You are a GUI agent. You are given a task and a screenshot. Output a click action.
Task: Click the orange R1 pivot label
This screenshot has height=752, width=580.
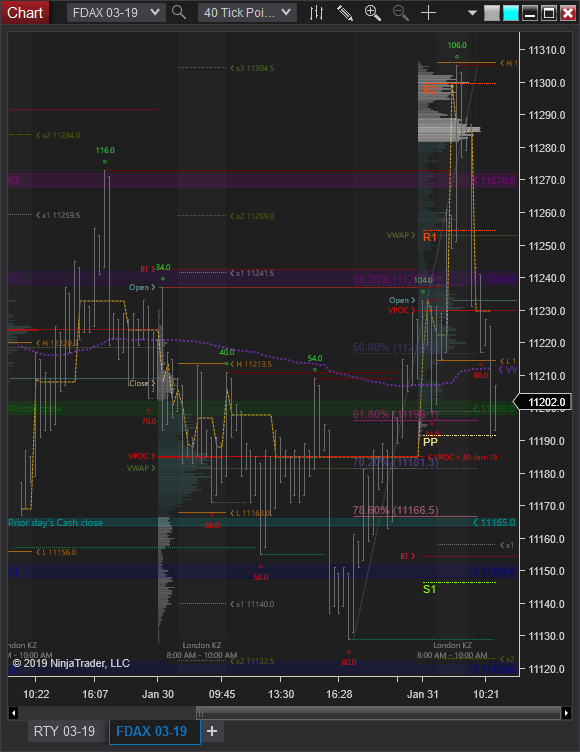pos(430,237)
